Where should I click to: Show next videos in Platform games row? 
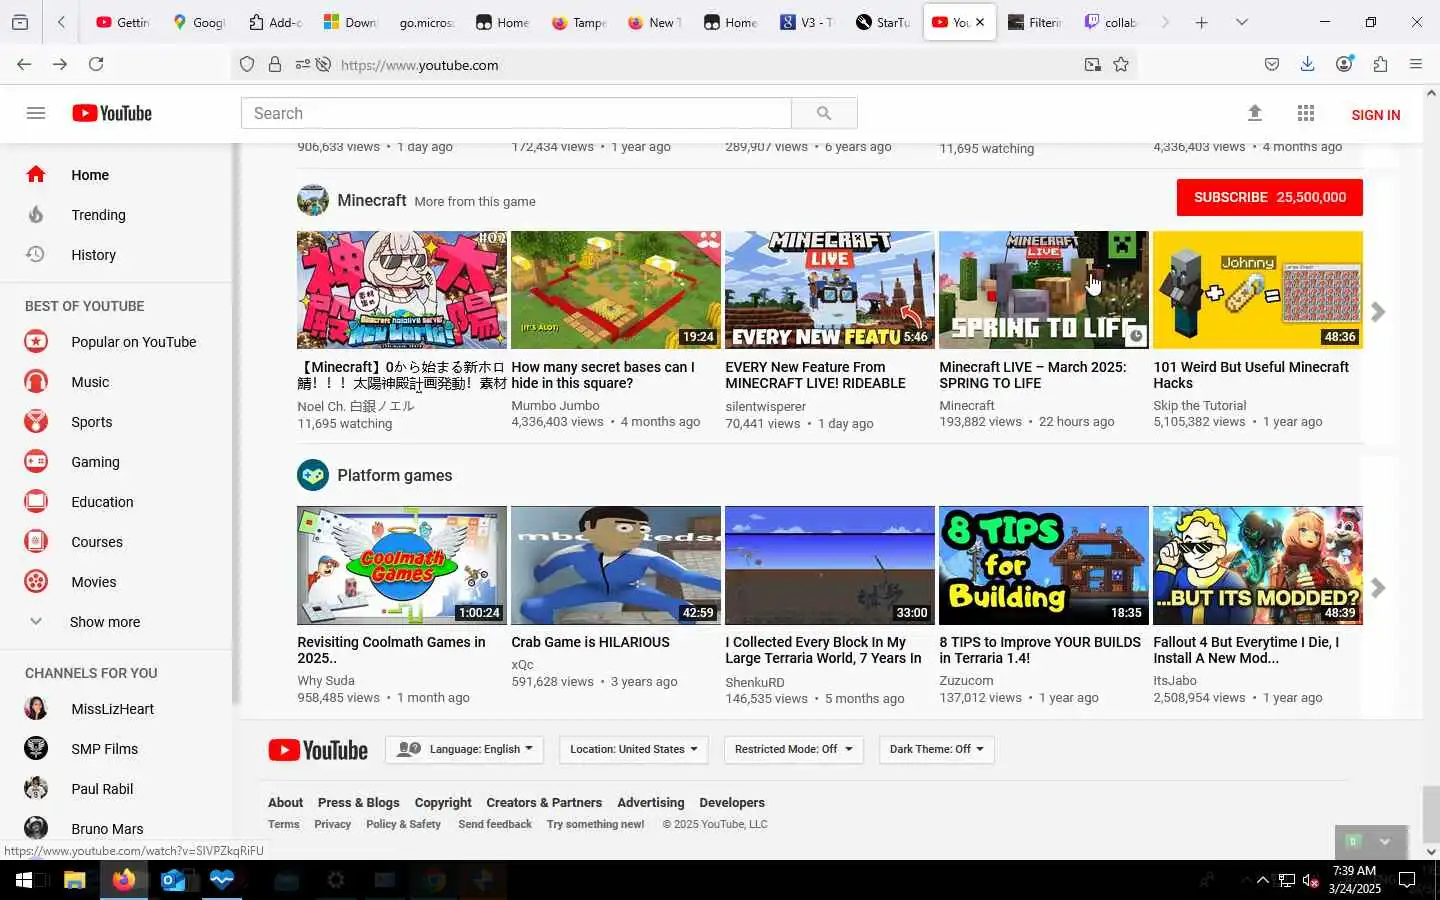click(1378, 588)
